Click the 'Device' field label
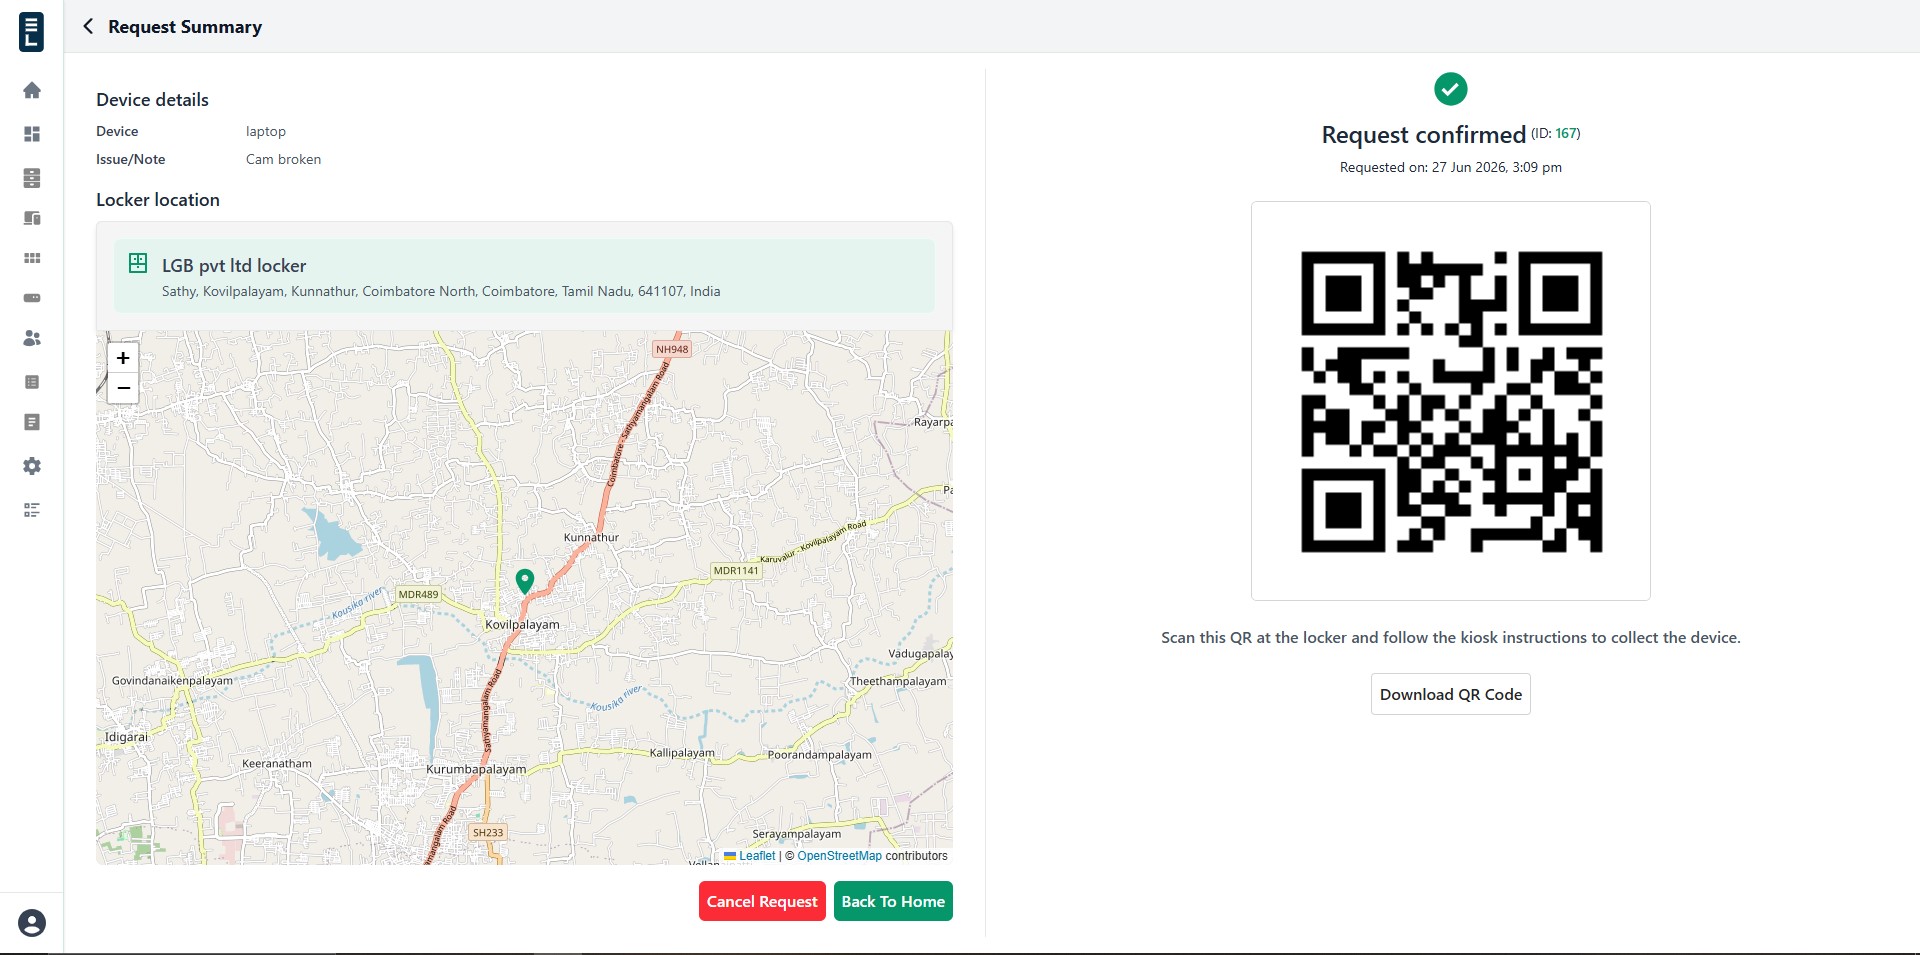The width and height of the screenshot is (1920, 955). pyautogui.click(x=117, y=131)
